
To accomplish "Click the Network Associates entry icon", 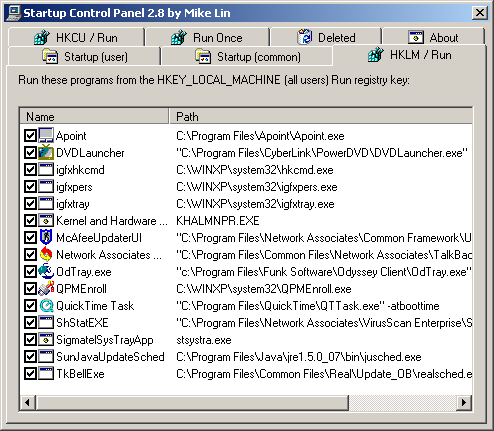I will 46,255.
